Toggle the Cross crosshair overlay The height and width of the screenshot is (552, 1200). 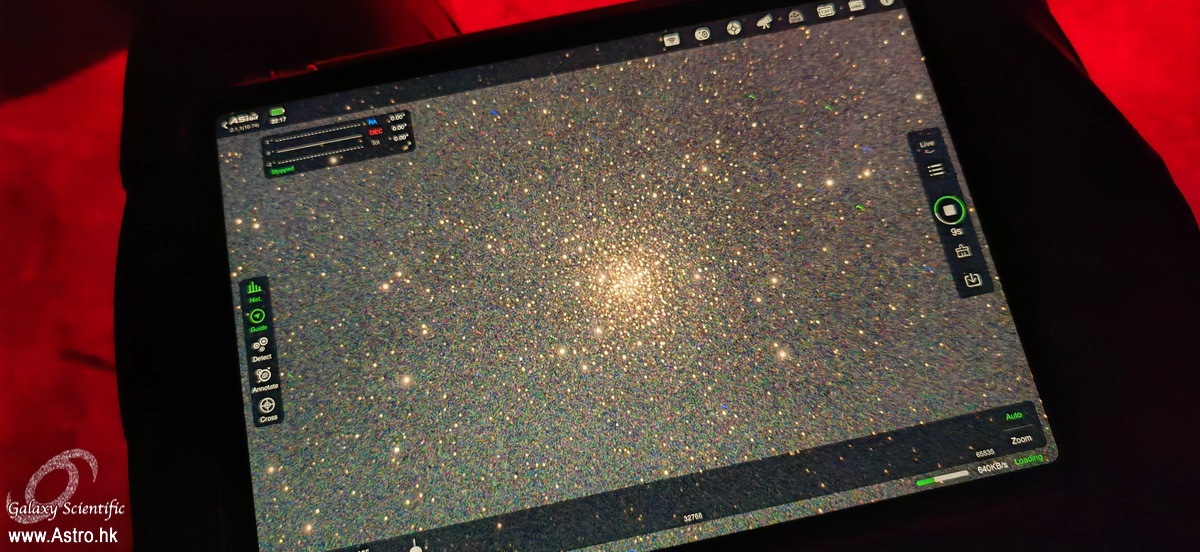tap(268, 410)
